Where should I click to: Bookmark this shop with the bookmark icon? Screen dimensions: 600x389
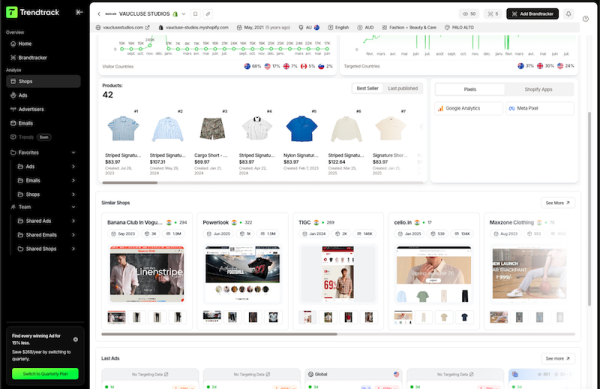[x=195, y=14]
